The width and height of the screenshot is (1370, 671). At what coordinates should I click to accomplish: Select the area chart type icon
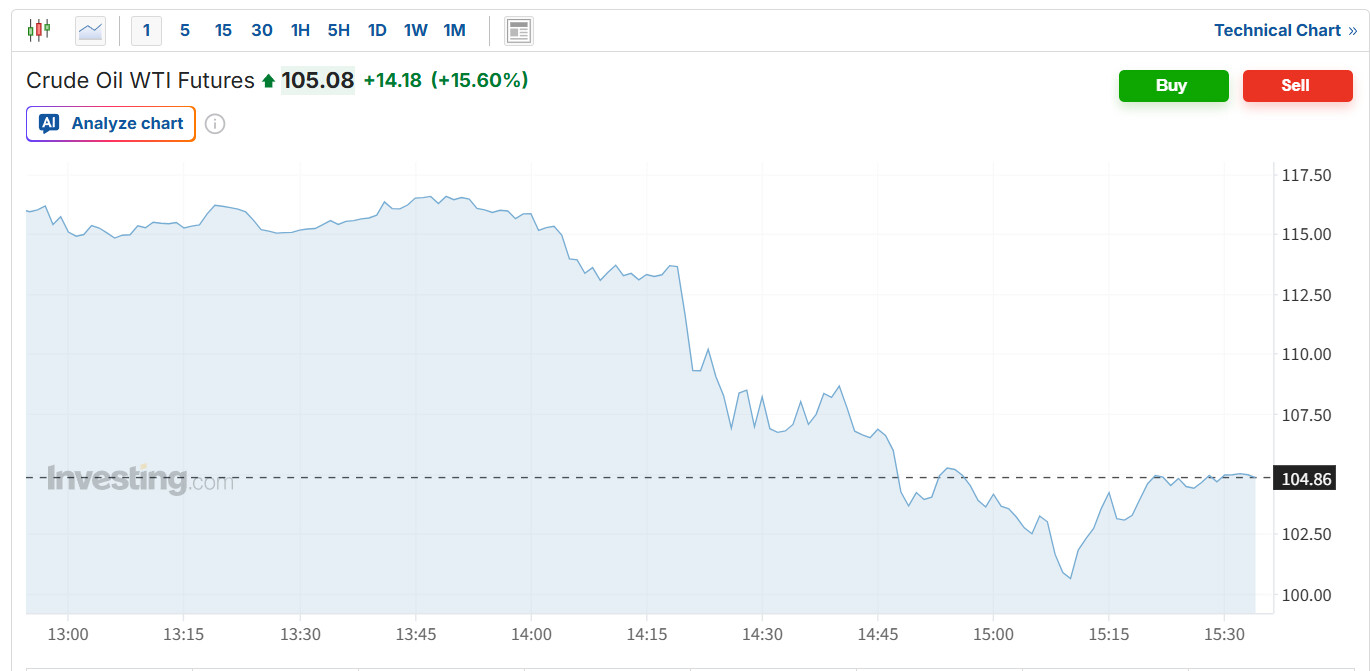coord(90,31)
